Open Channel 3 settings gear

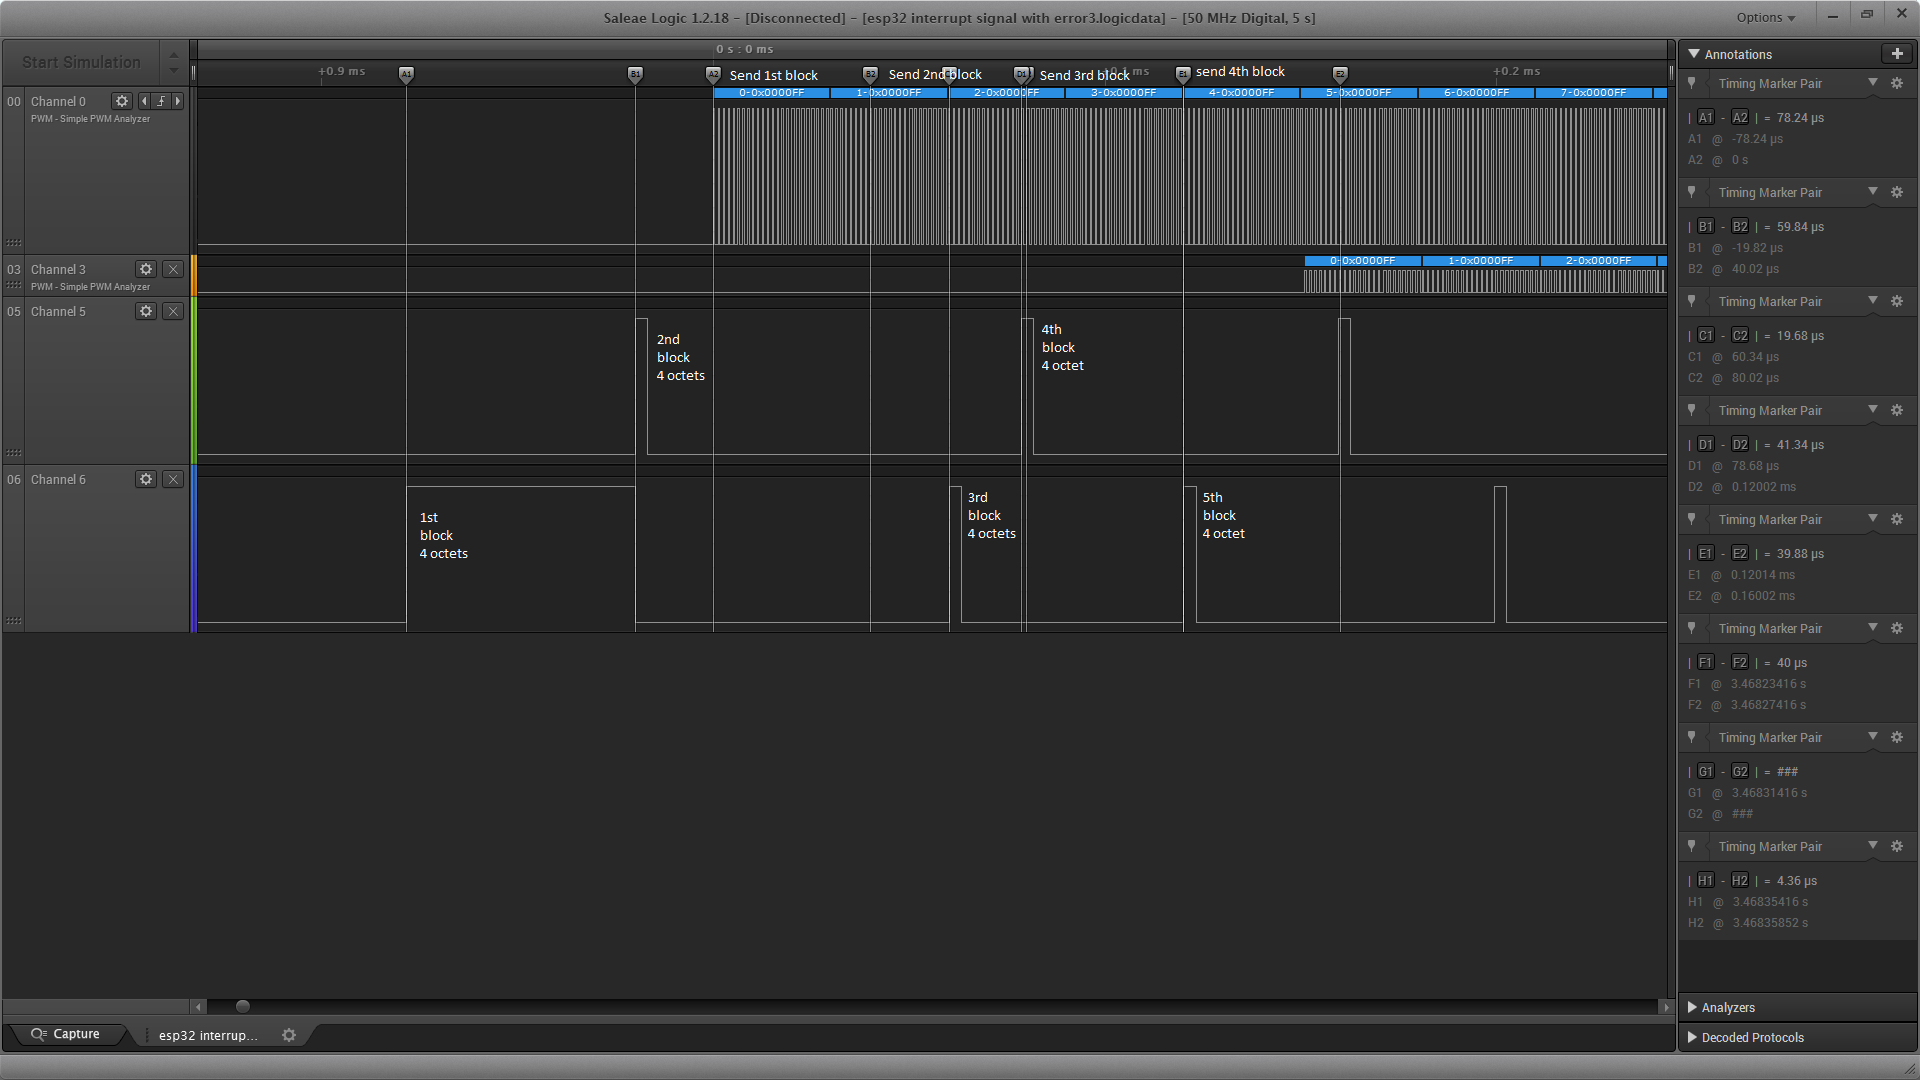[x=146, y=269]
